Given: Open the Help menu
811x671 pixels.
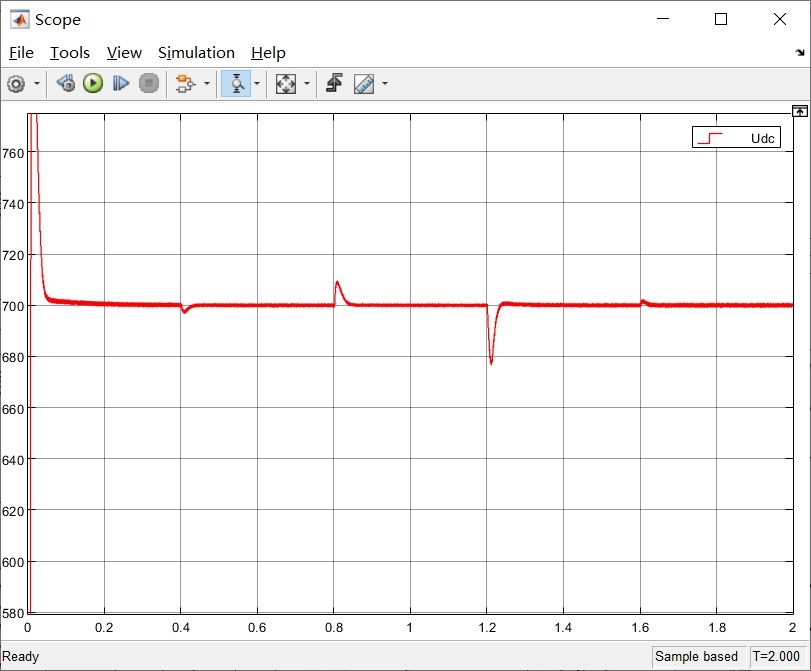Looking at the screenshot, I should pyautogui.click(x=268, y=53).
